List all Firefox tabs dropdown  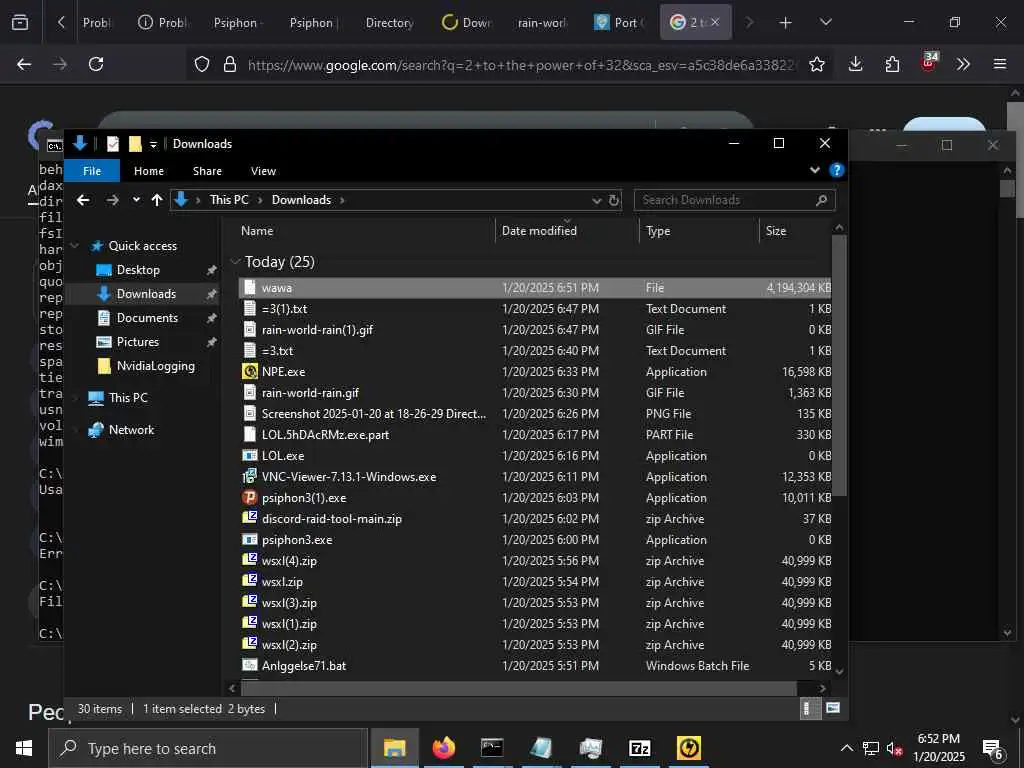coord(825,22)
